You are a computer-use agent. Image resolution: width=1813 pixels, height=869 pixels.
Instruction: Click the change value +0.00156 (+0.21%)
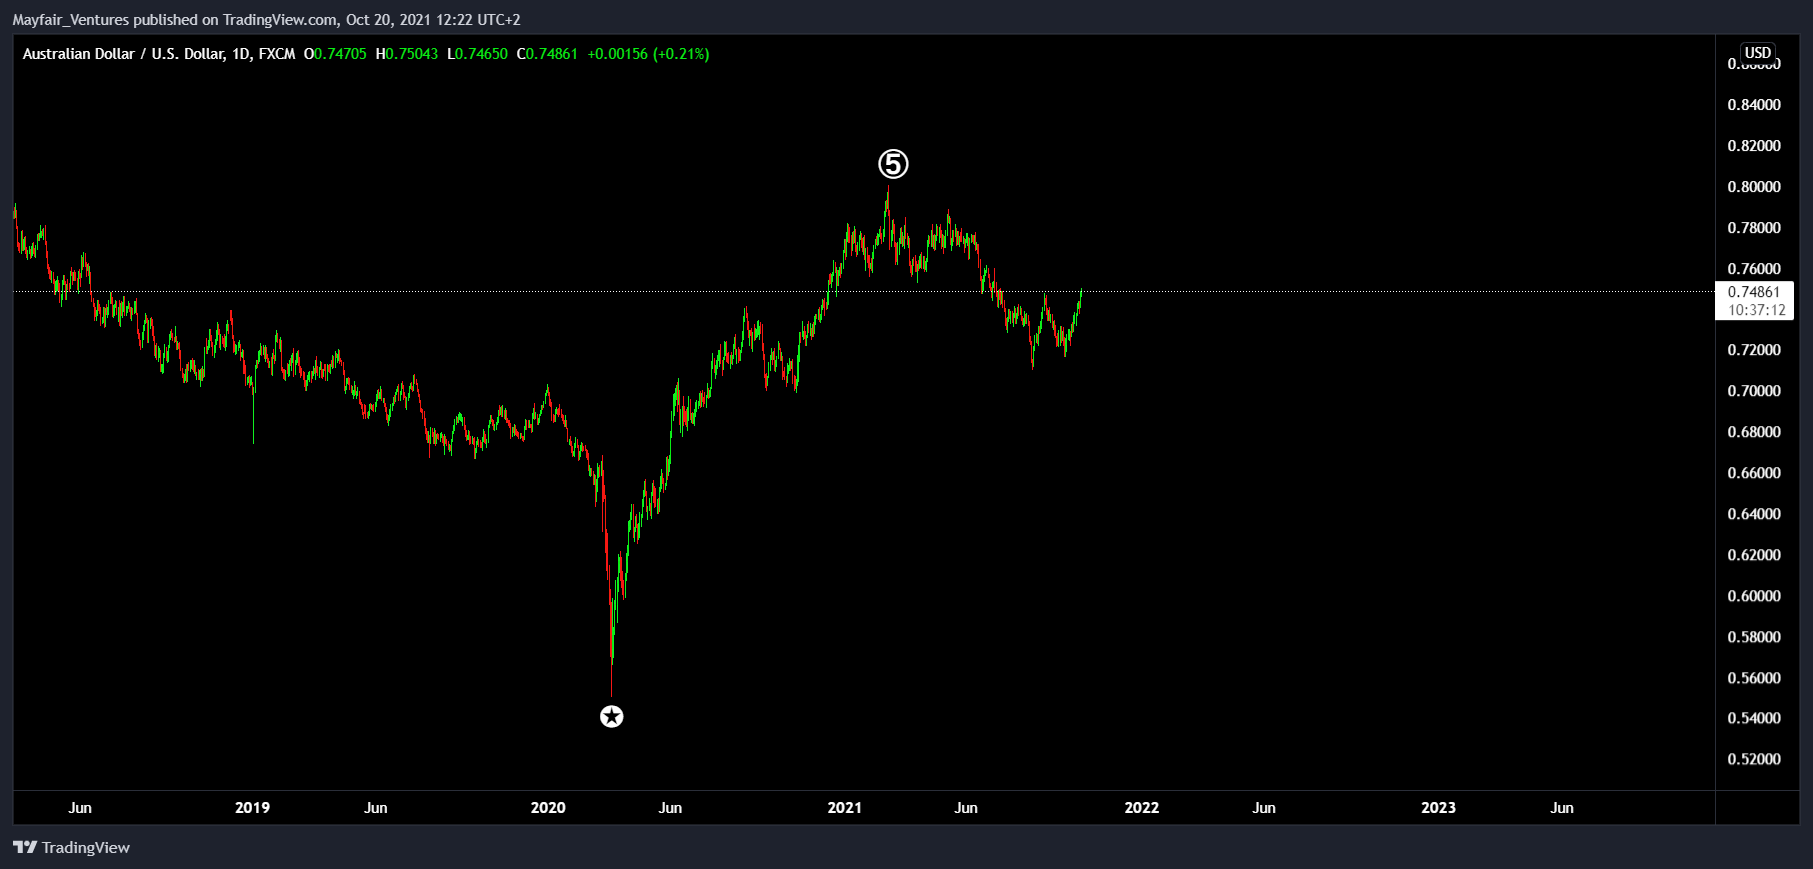(x=648, y=54)
